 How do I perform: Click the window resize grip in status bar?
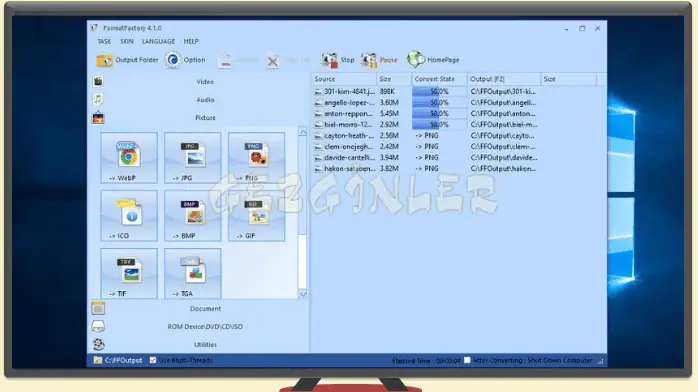(x=601, y=361)
